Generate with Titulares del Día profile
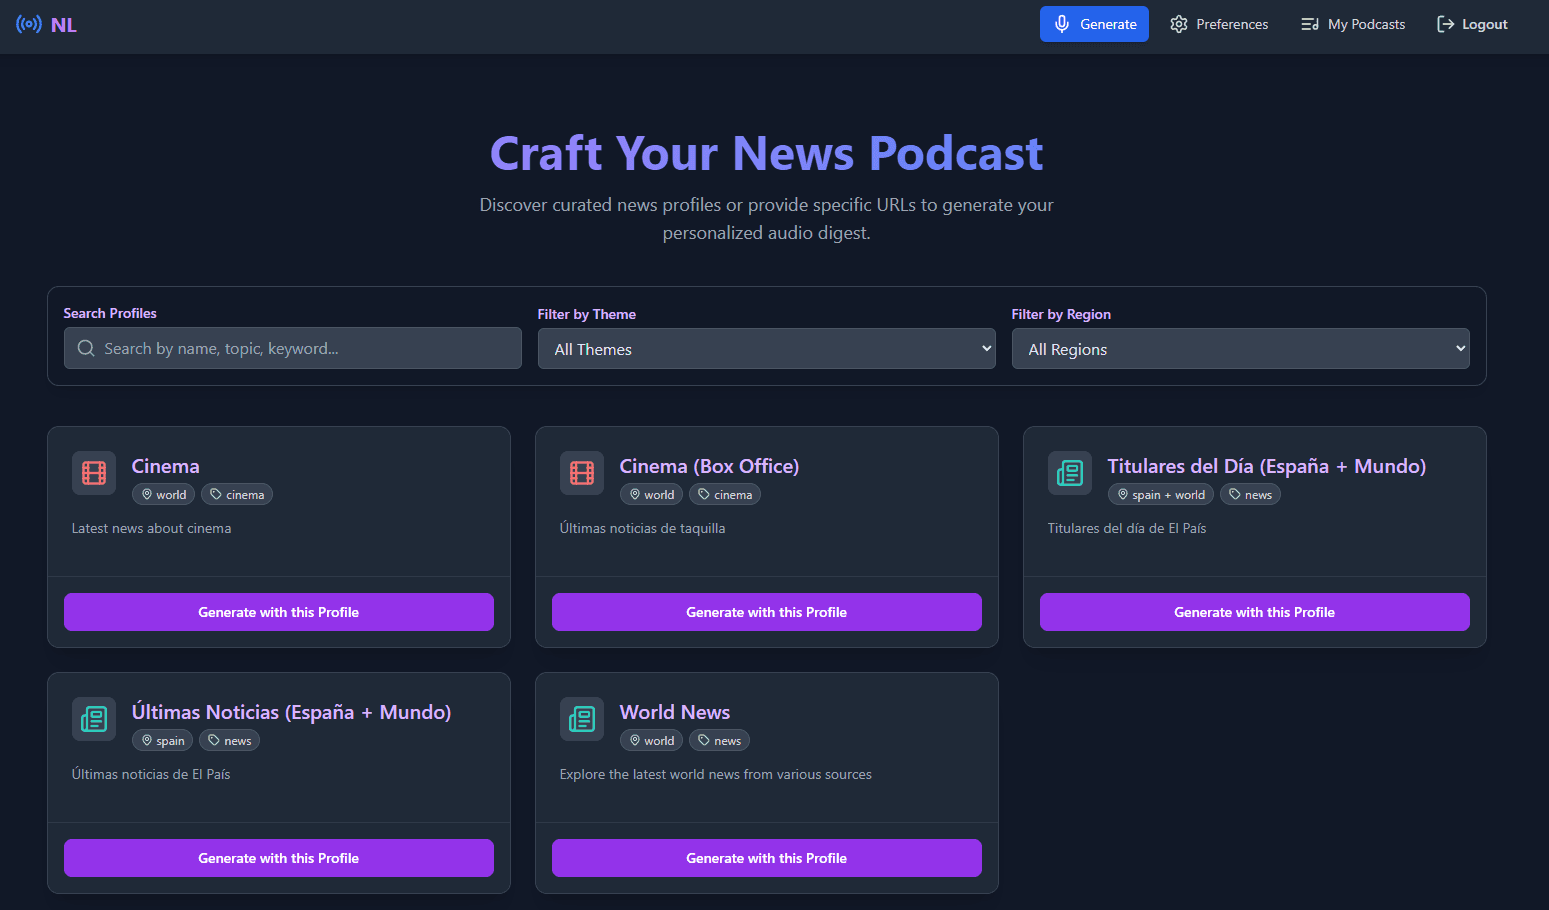The image size is (1549, 910). tap(1254, 612)
